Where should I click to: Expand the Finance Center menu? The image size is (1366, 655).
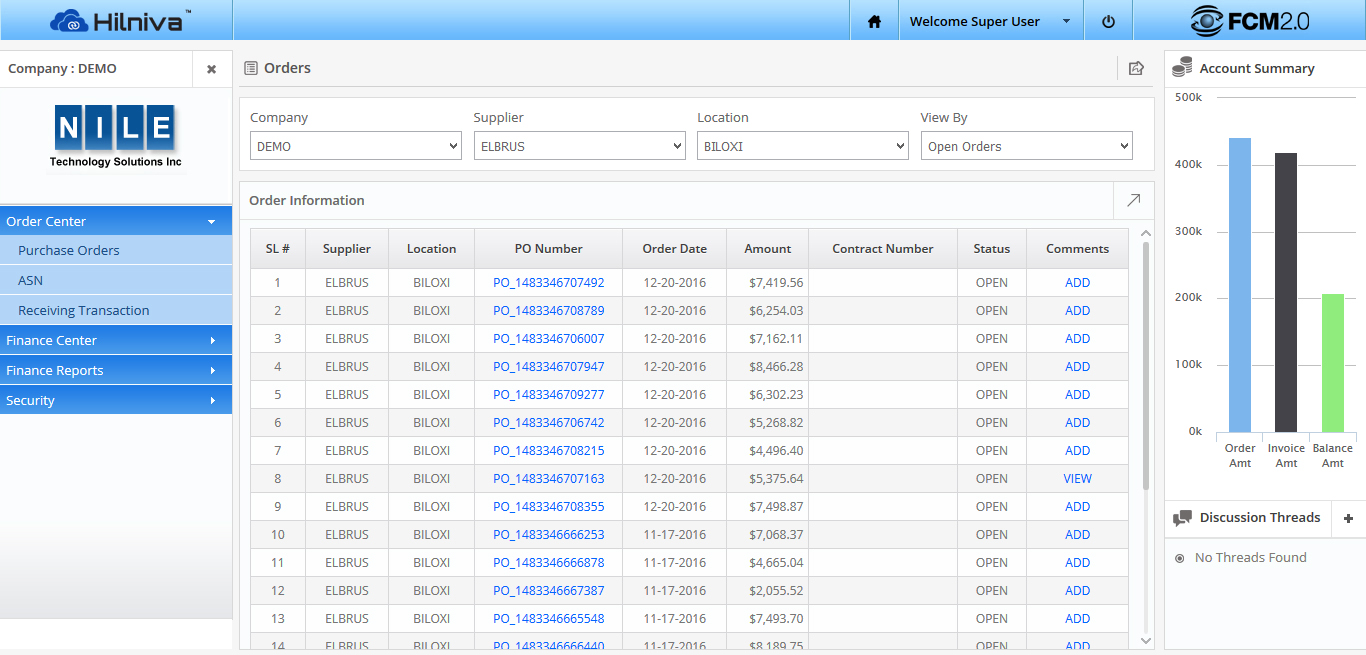tap(115, 340)
